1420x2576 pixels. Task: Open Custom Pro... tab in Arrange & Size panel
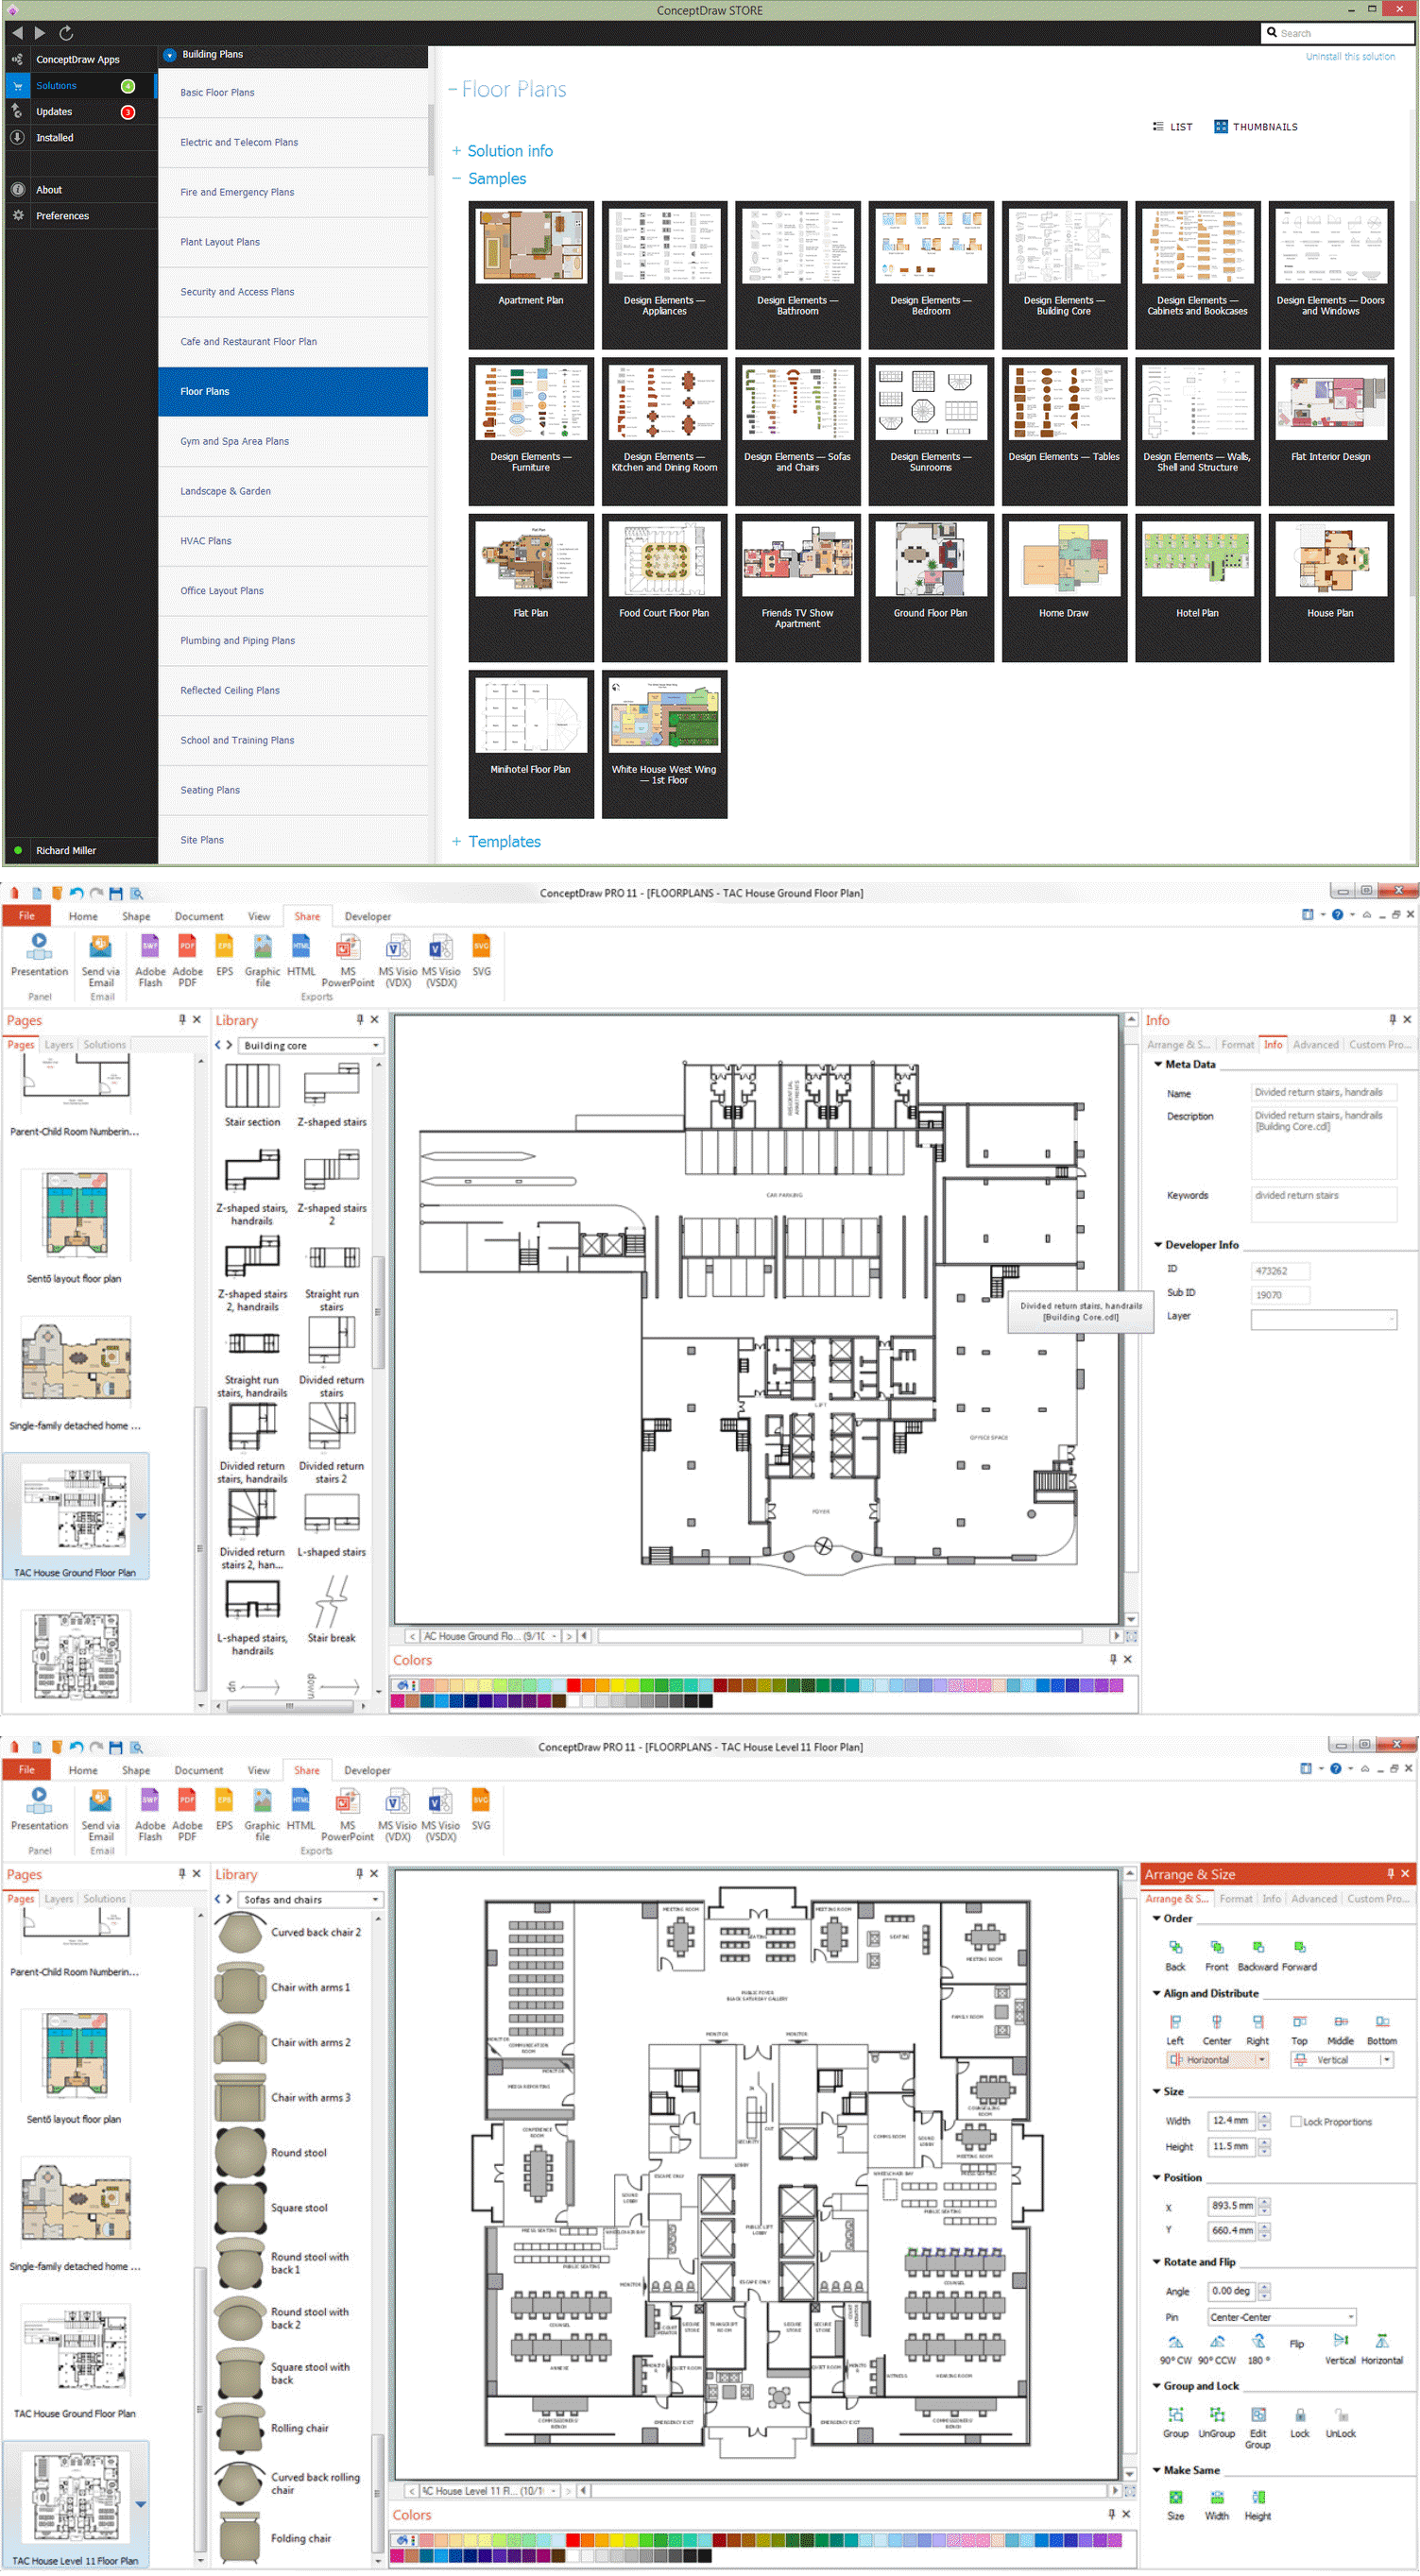tap(1378, 1899)
